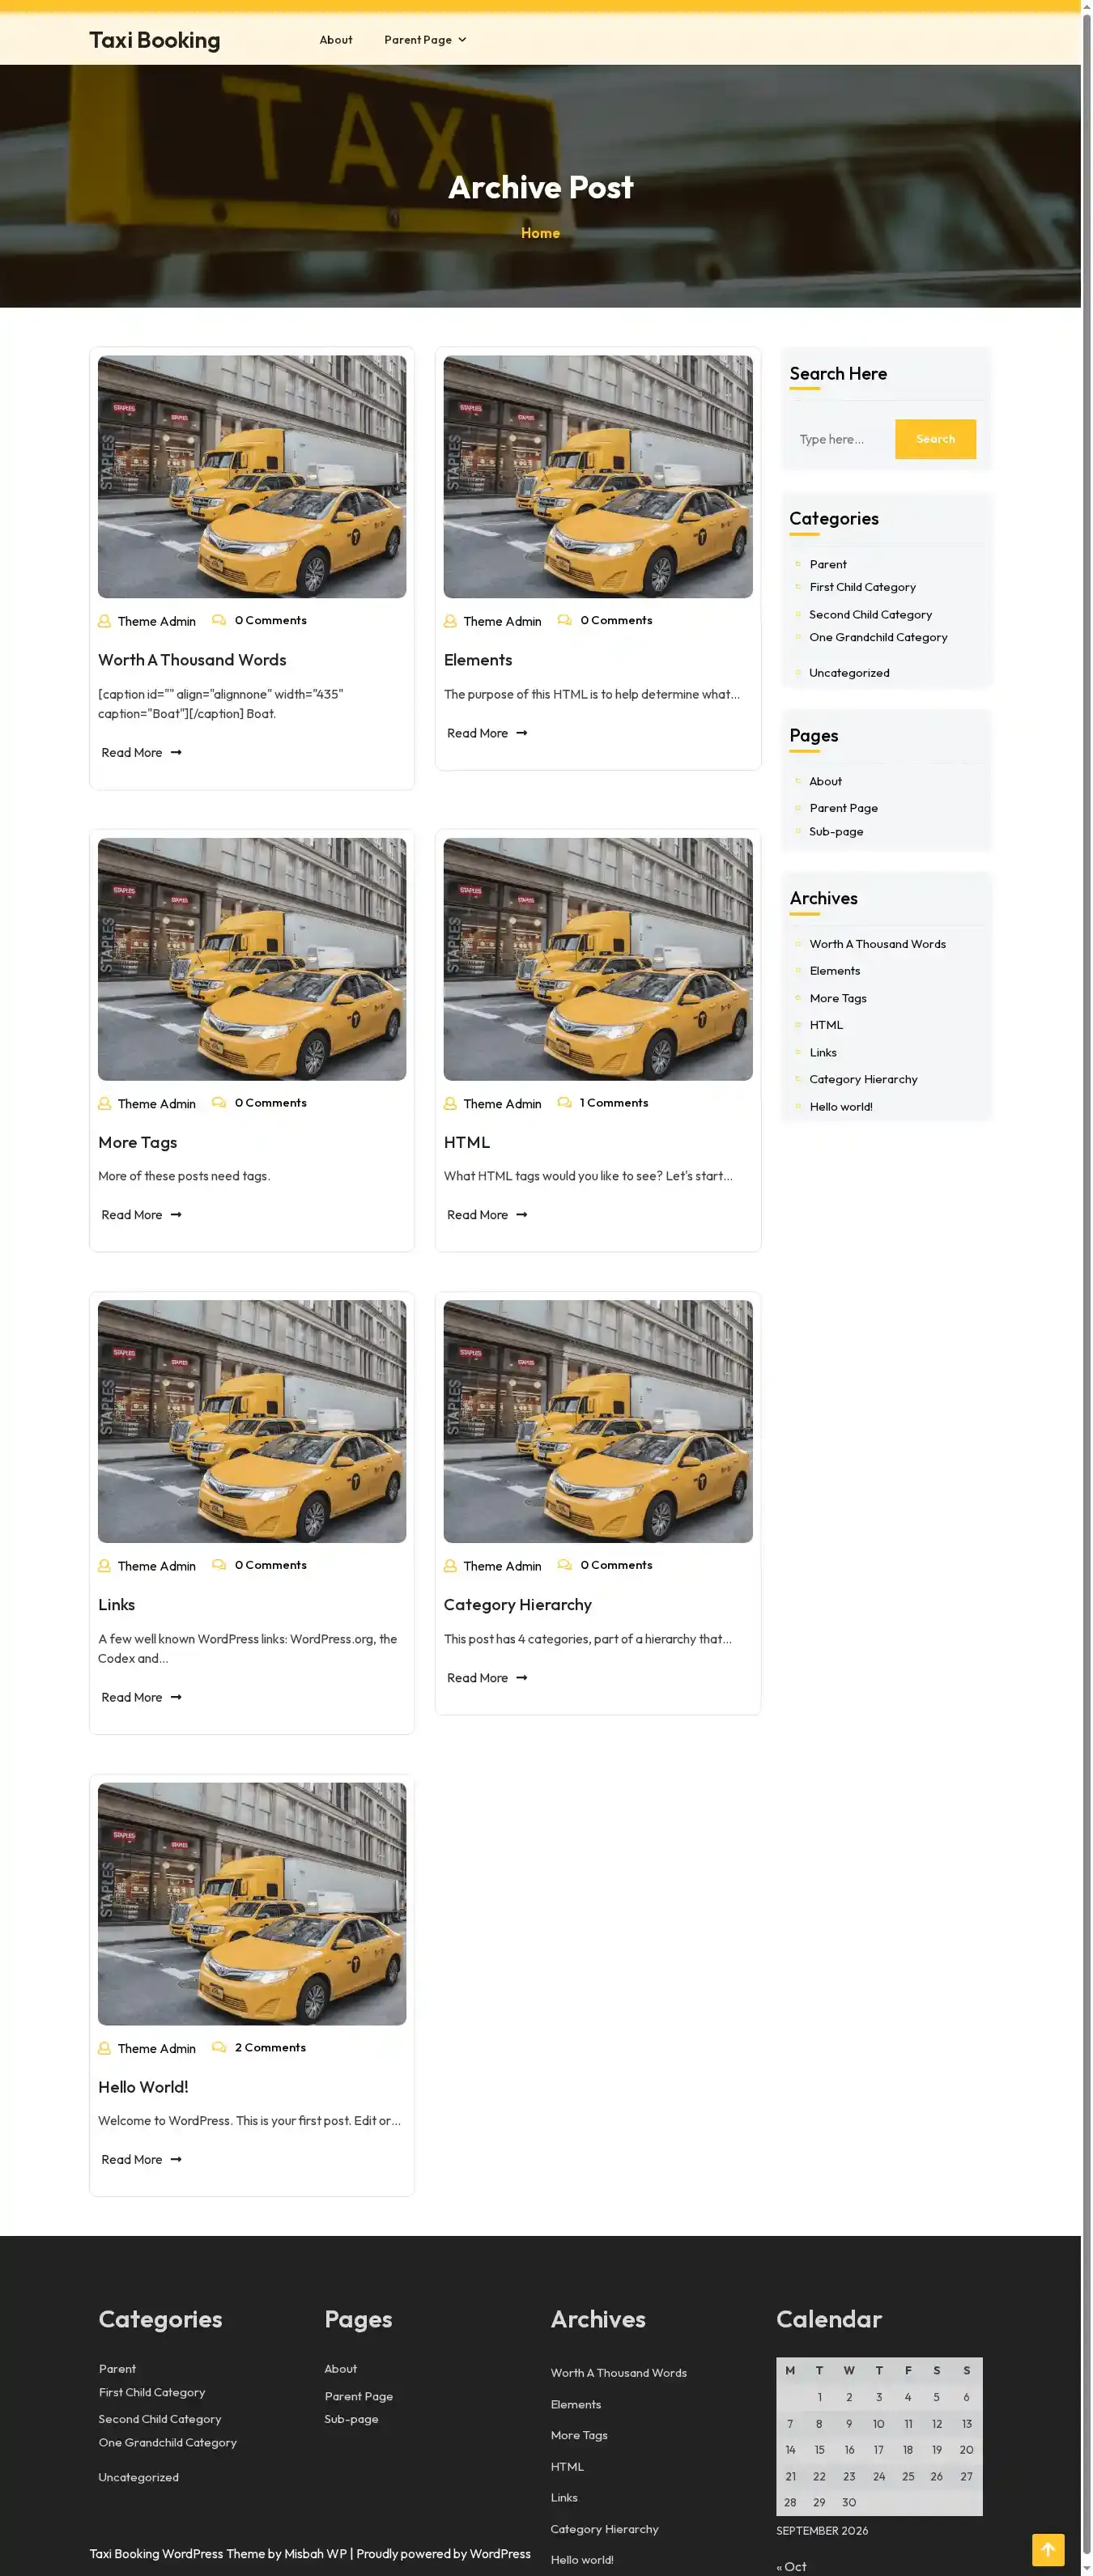Click Read More arrow on Worth A Thousand Words
Image resolution: width=1093 pixels, height=2576 pixels.
tap(176, 752)
